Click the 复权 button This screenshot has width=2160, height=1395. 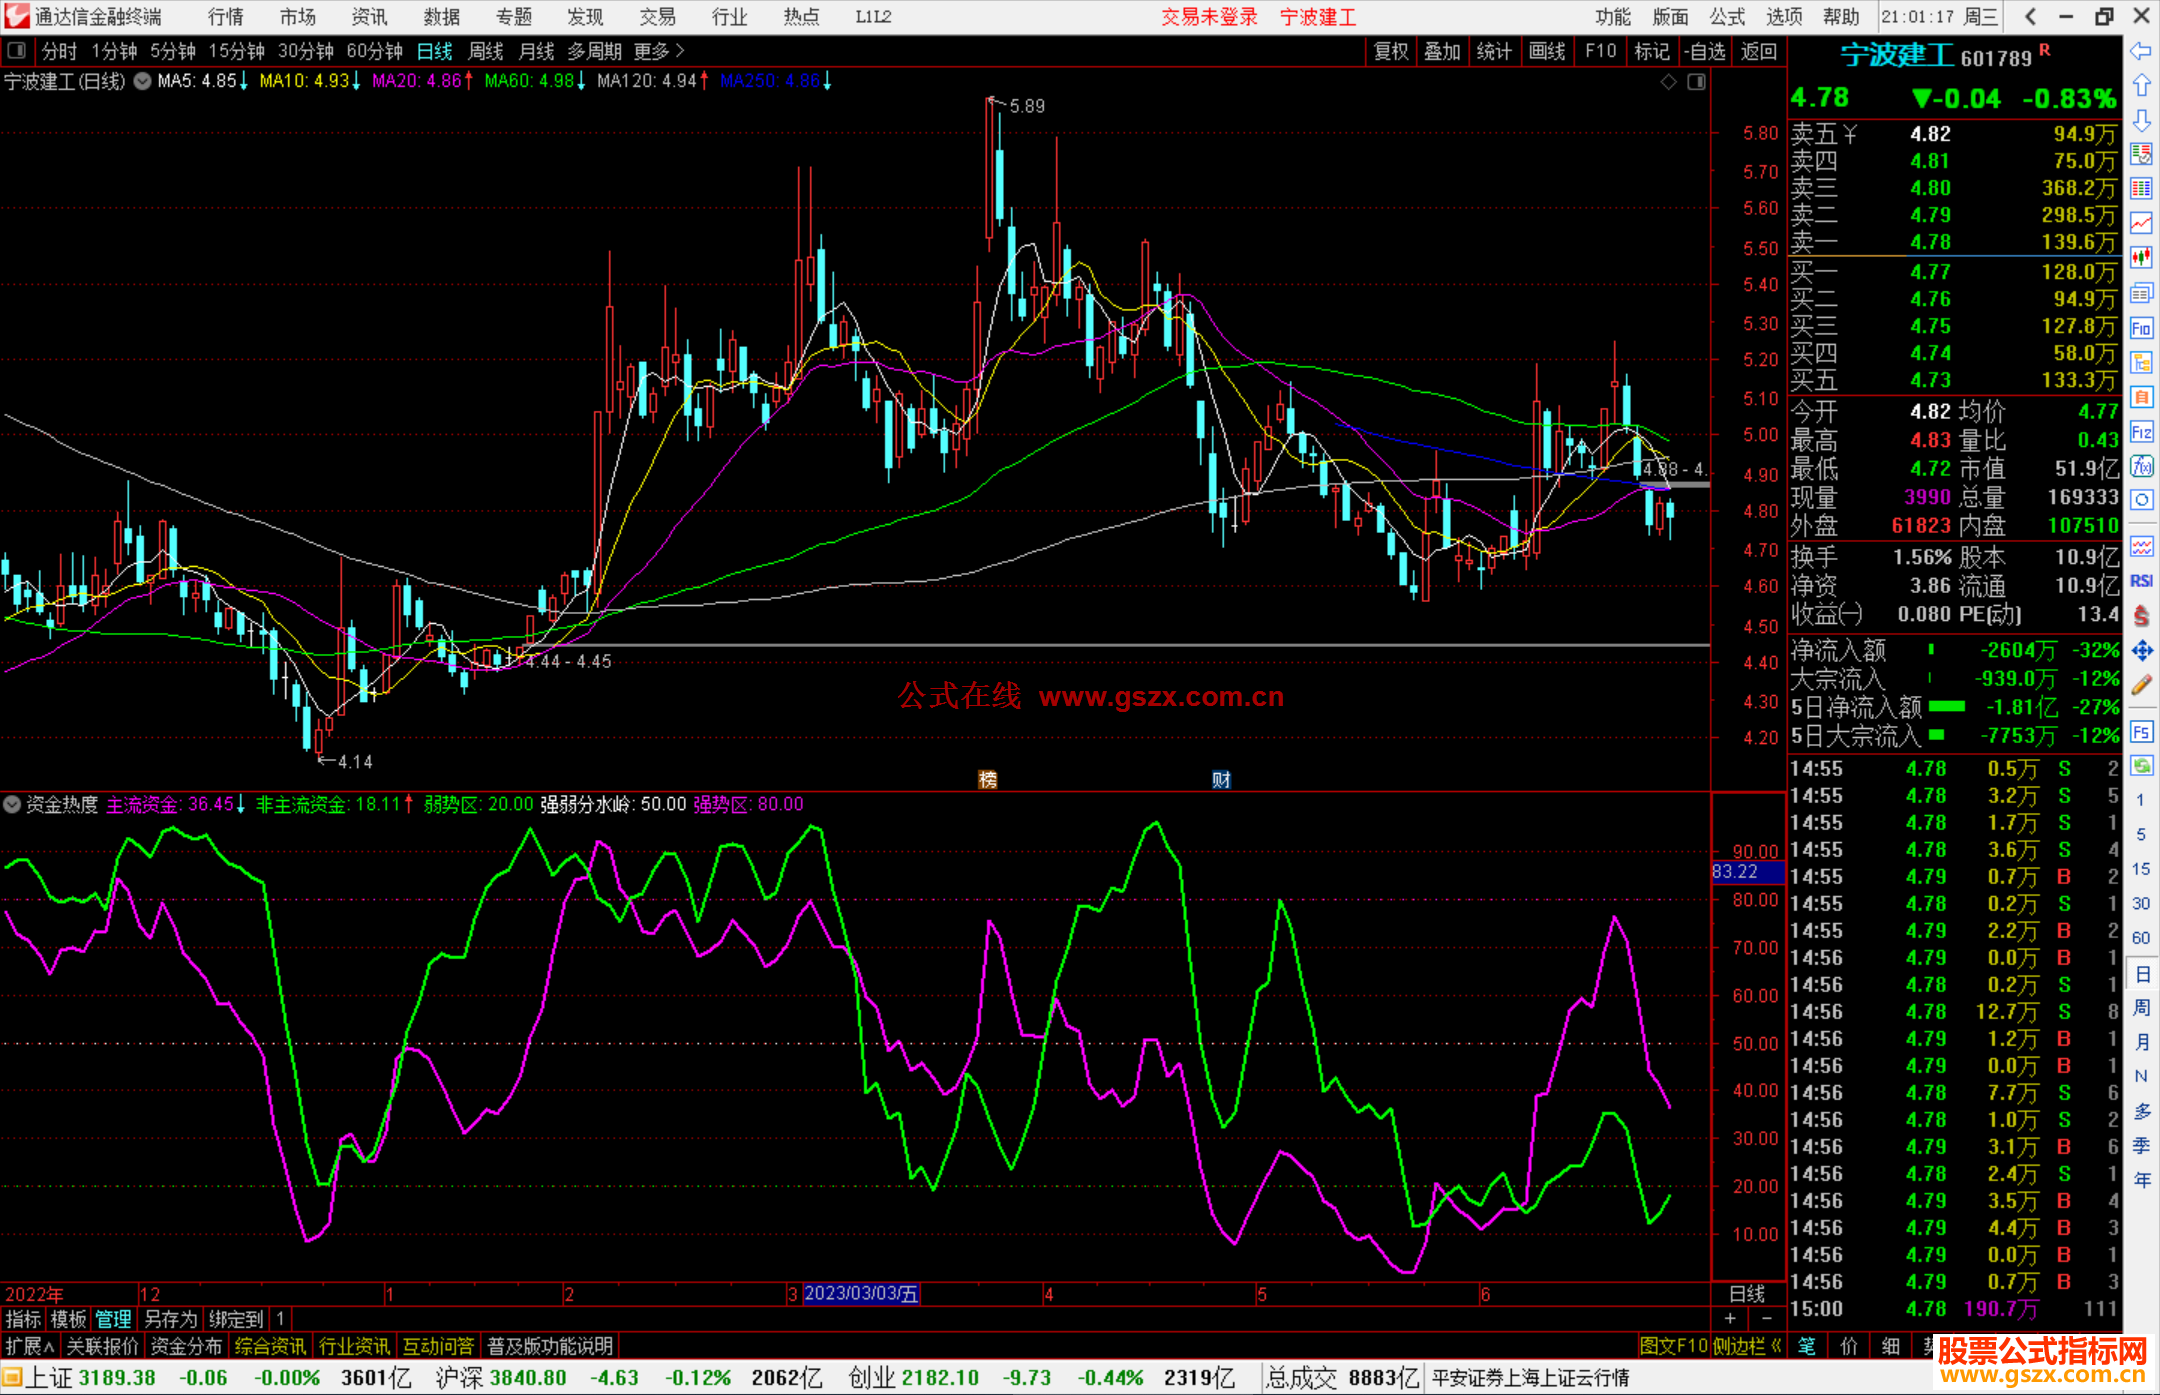pos(1391,51)
